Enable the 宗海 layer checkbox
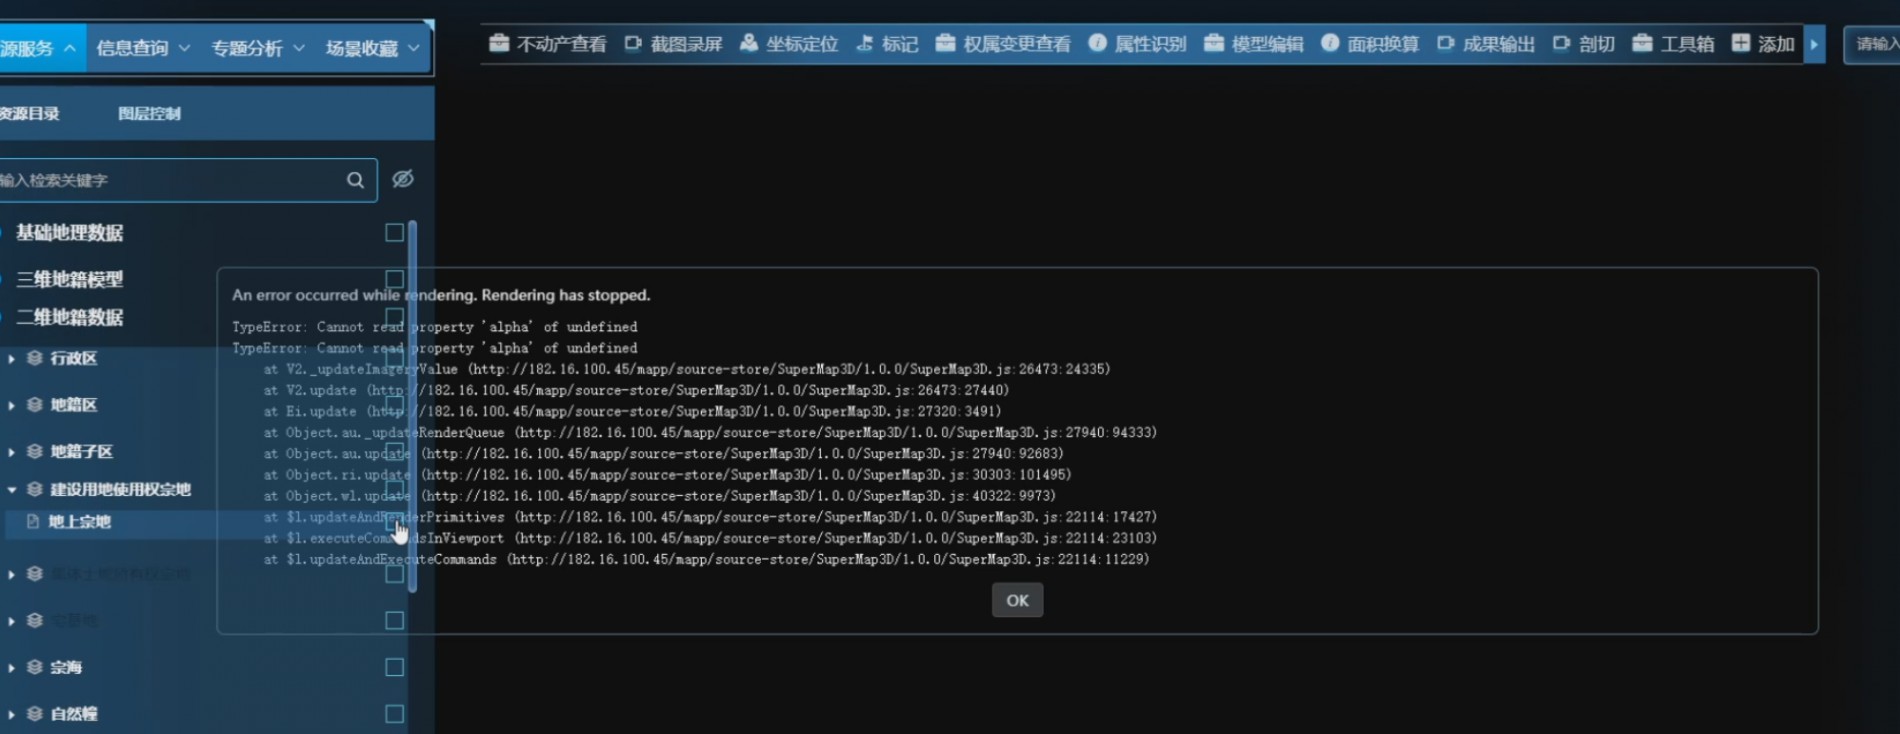 [x=395, y=667]
